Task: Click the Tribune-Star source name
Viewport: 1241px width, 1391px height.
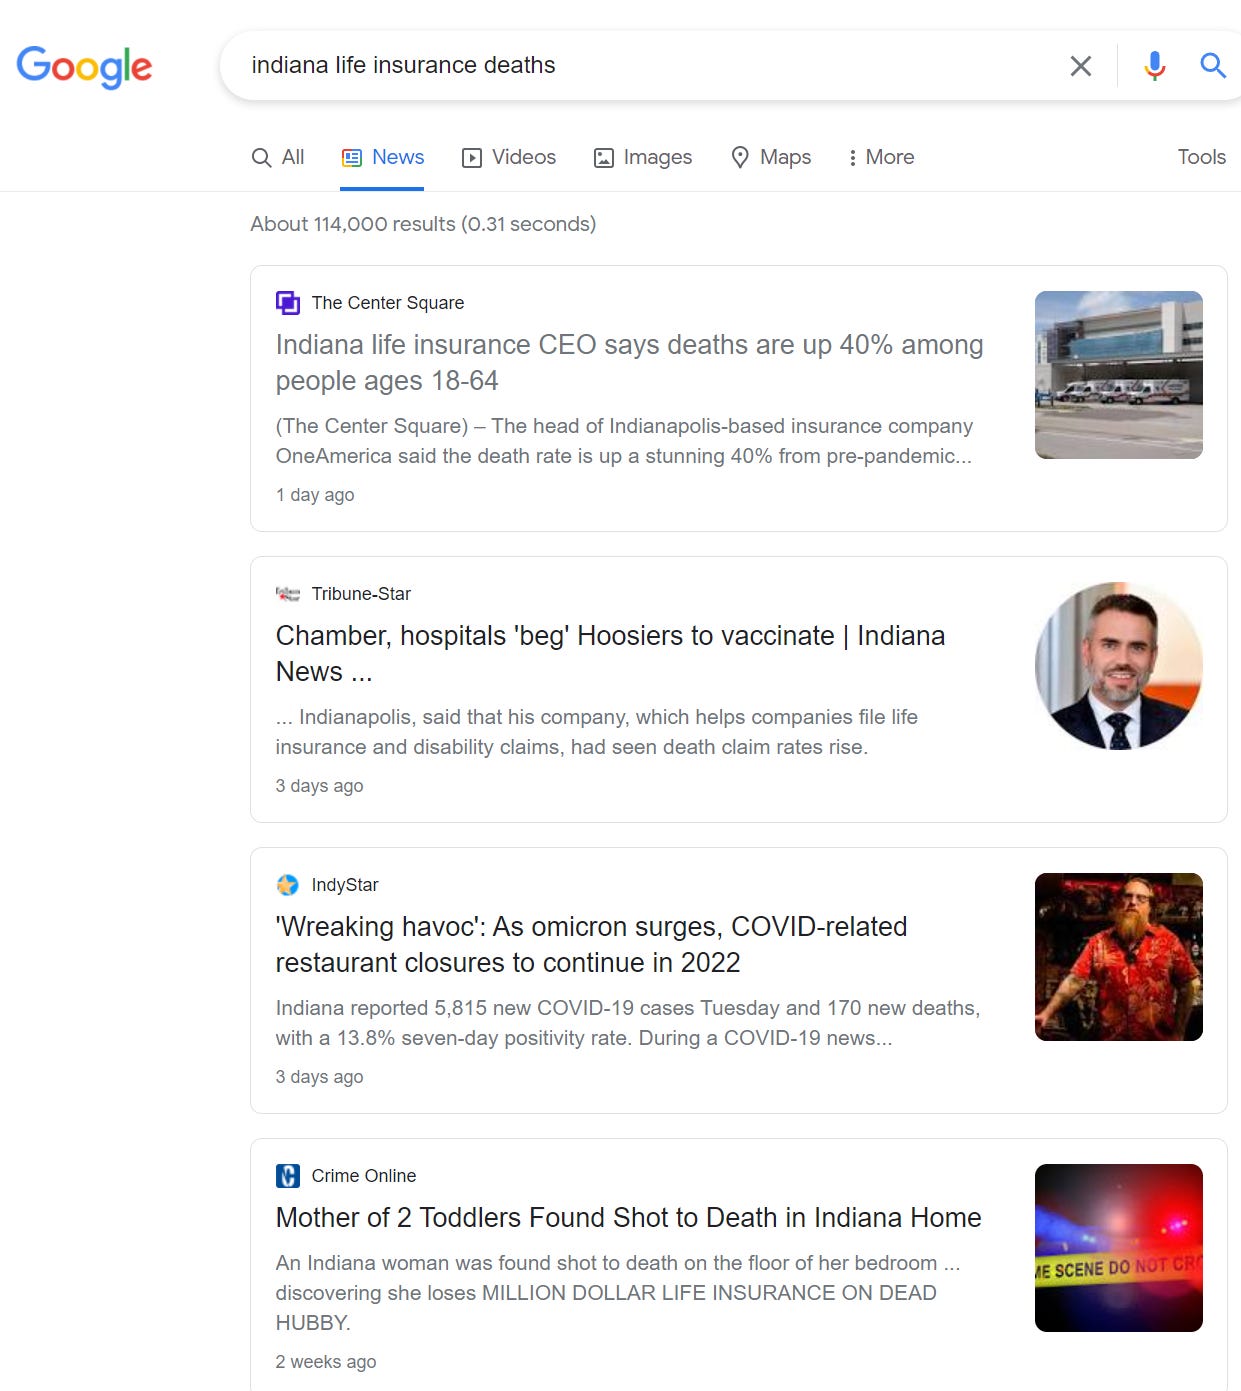Action: (361, 594)
